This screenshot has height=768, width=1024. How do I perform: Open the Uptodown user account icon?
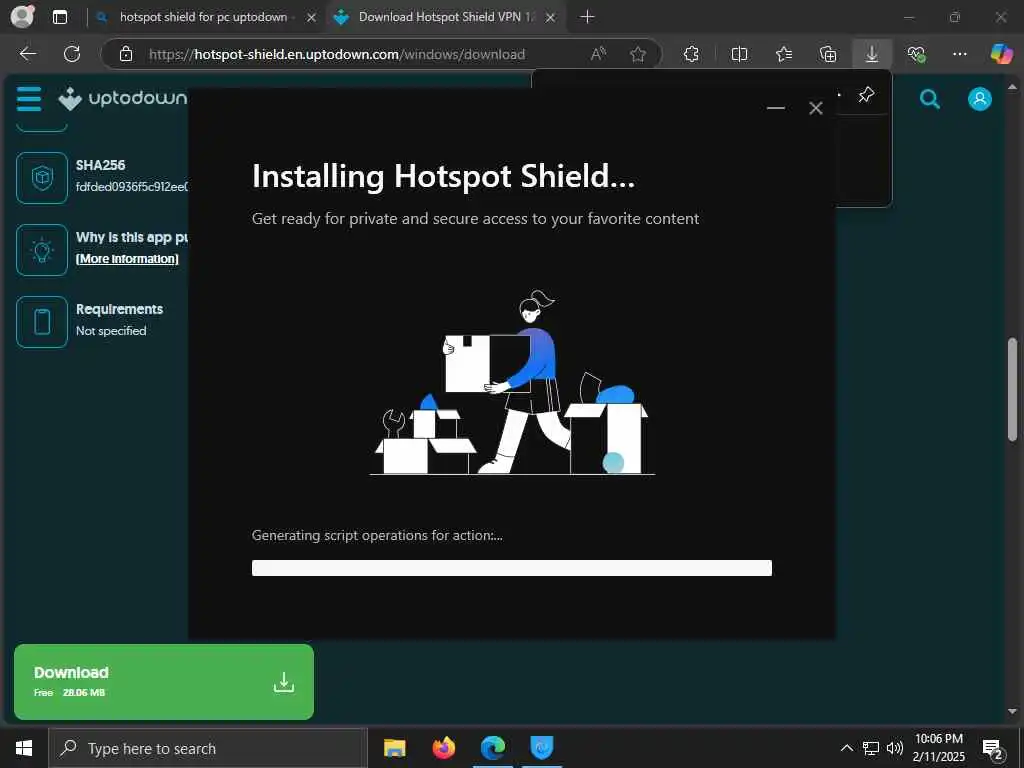[980, 99]
